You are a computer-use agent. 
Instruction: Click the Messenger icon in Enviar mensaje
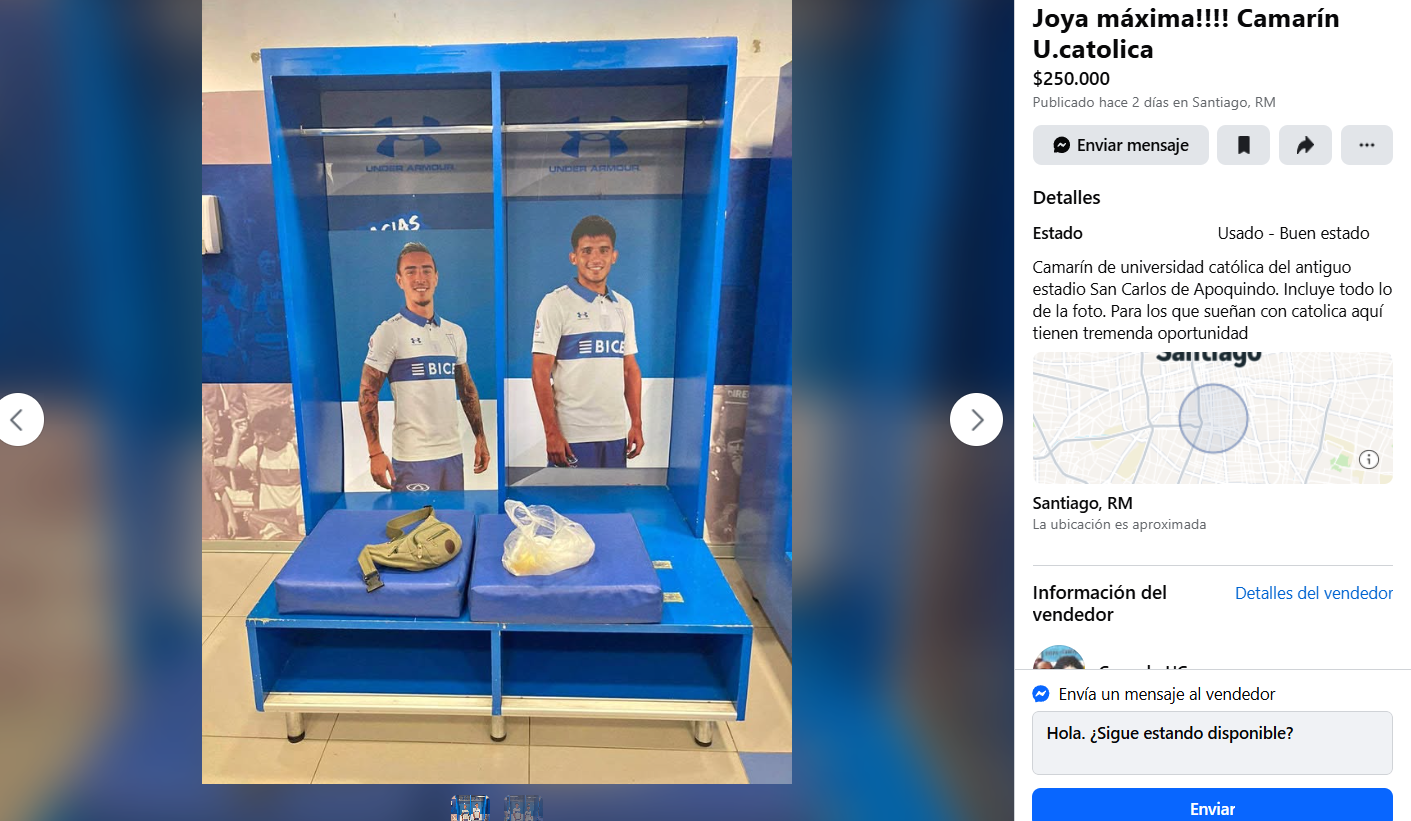click(x=1062, y=145)
